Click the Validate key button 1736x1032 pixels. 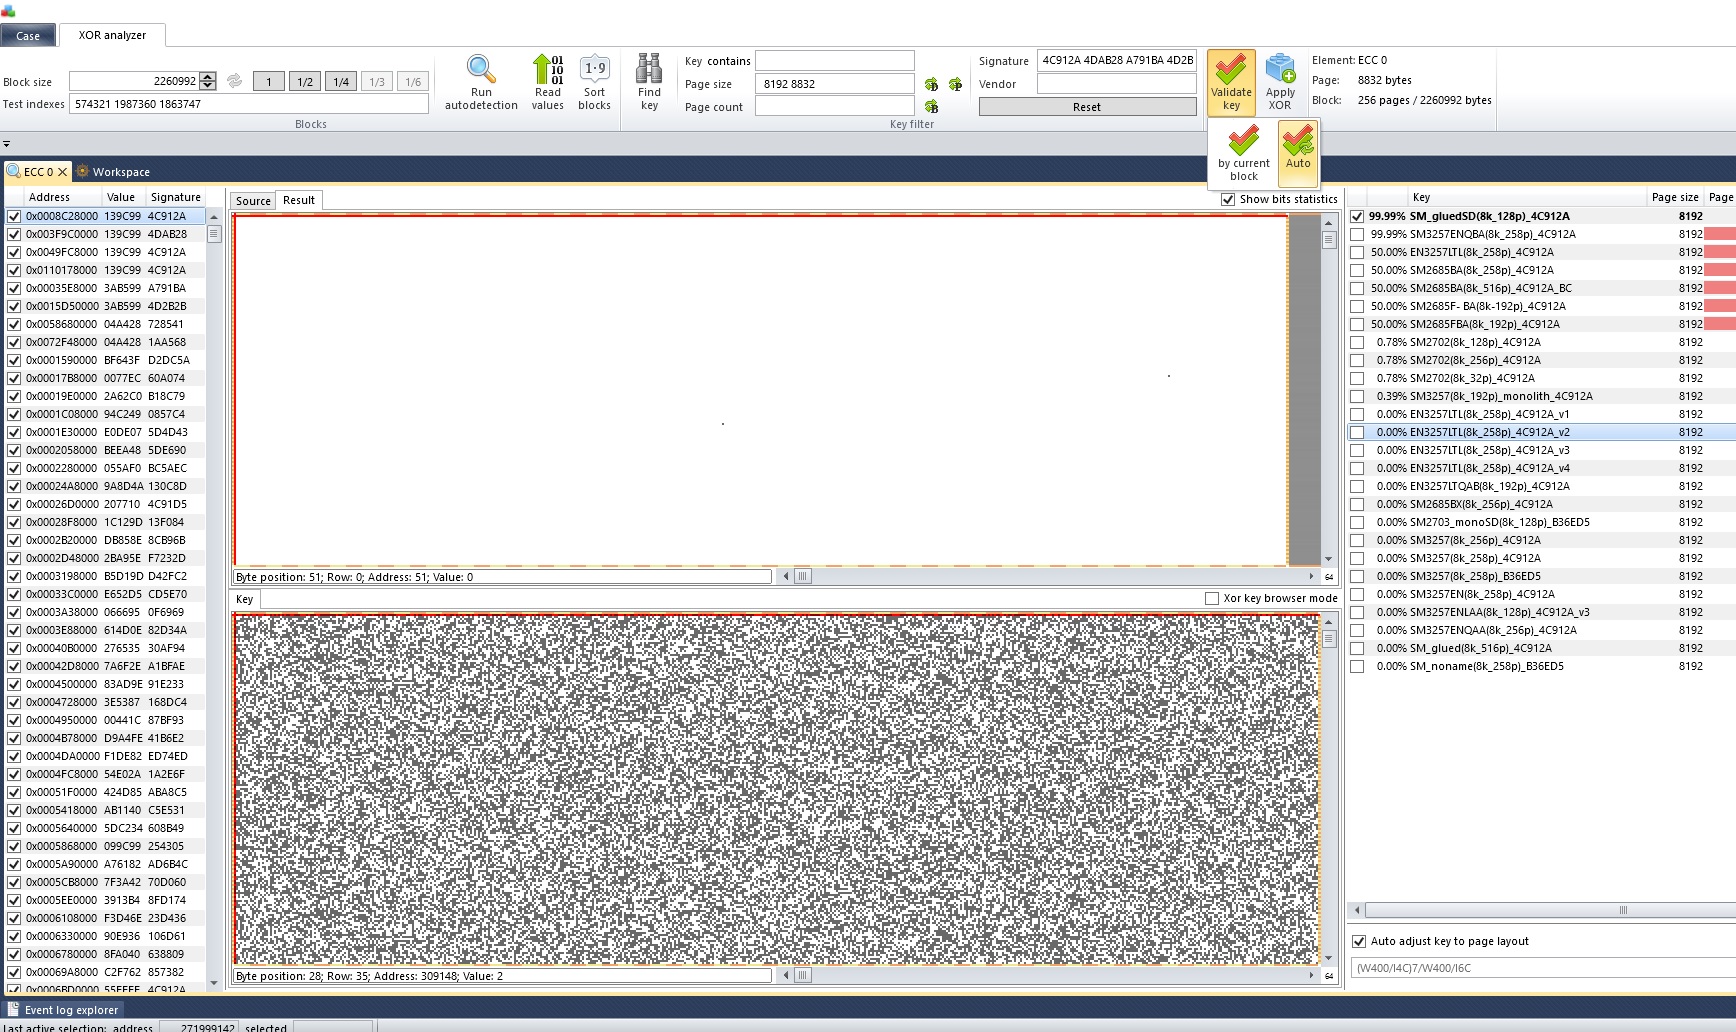point(1231,82)
